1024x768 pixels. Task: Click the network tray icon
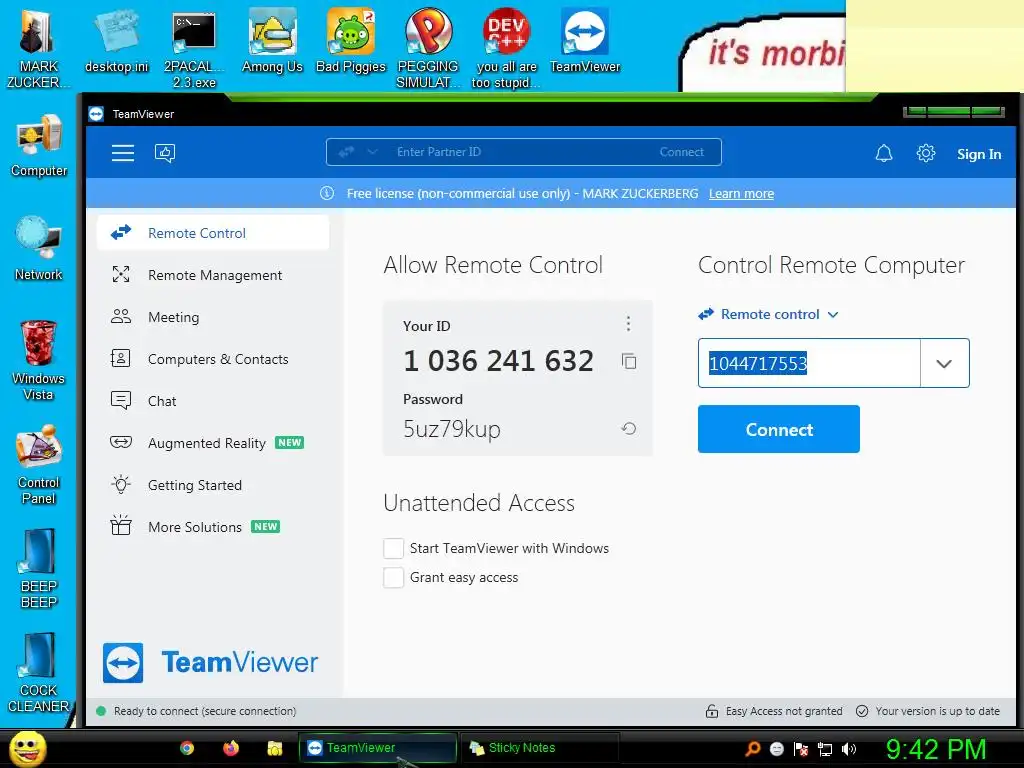[x=825, y=749]
